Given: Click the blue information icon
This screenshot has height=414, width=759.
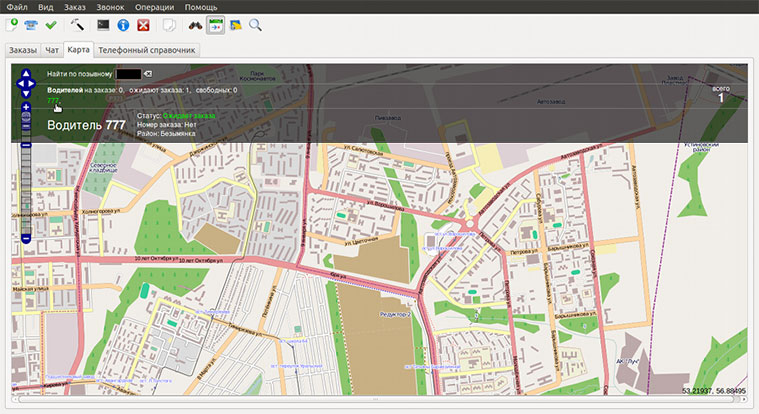Looking at the screenshot, I should click(x=123, y=25).
